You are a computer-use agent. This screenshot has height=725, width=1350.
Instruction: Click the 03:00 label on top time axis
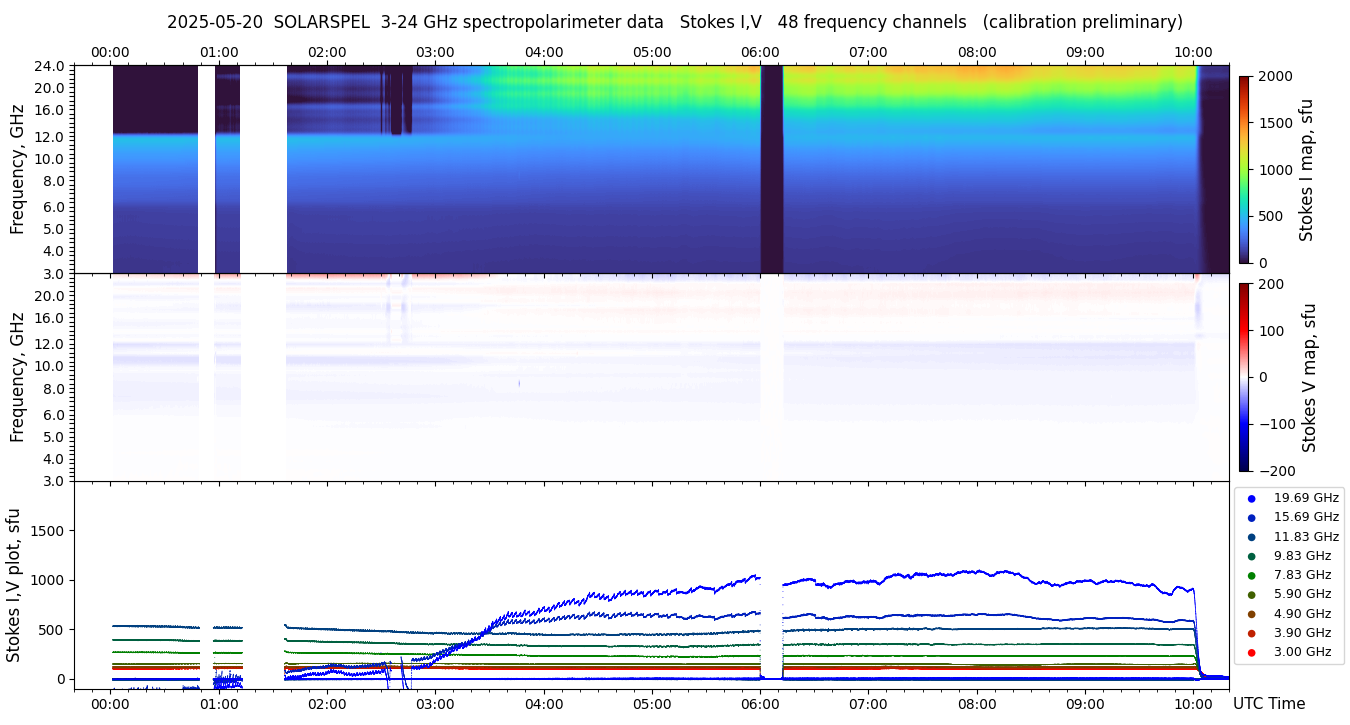435,52
